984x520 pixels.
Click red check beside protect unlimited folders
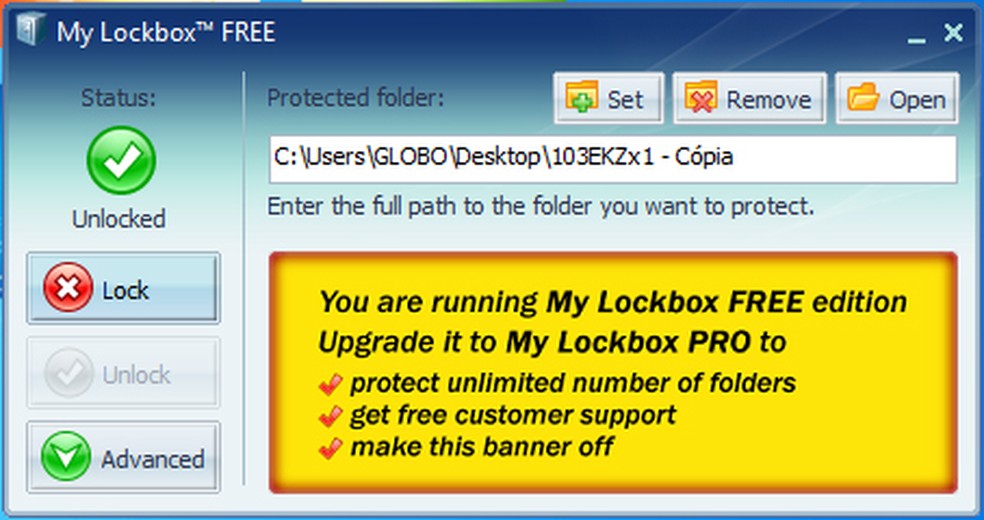[330, 384]
